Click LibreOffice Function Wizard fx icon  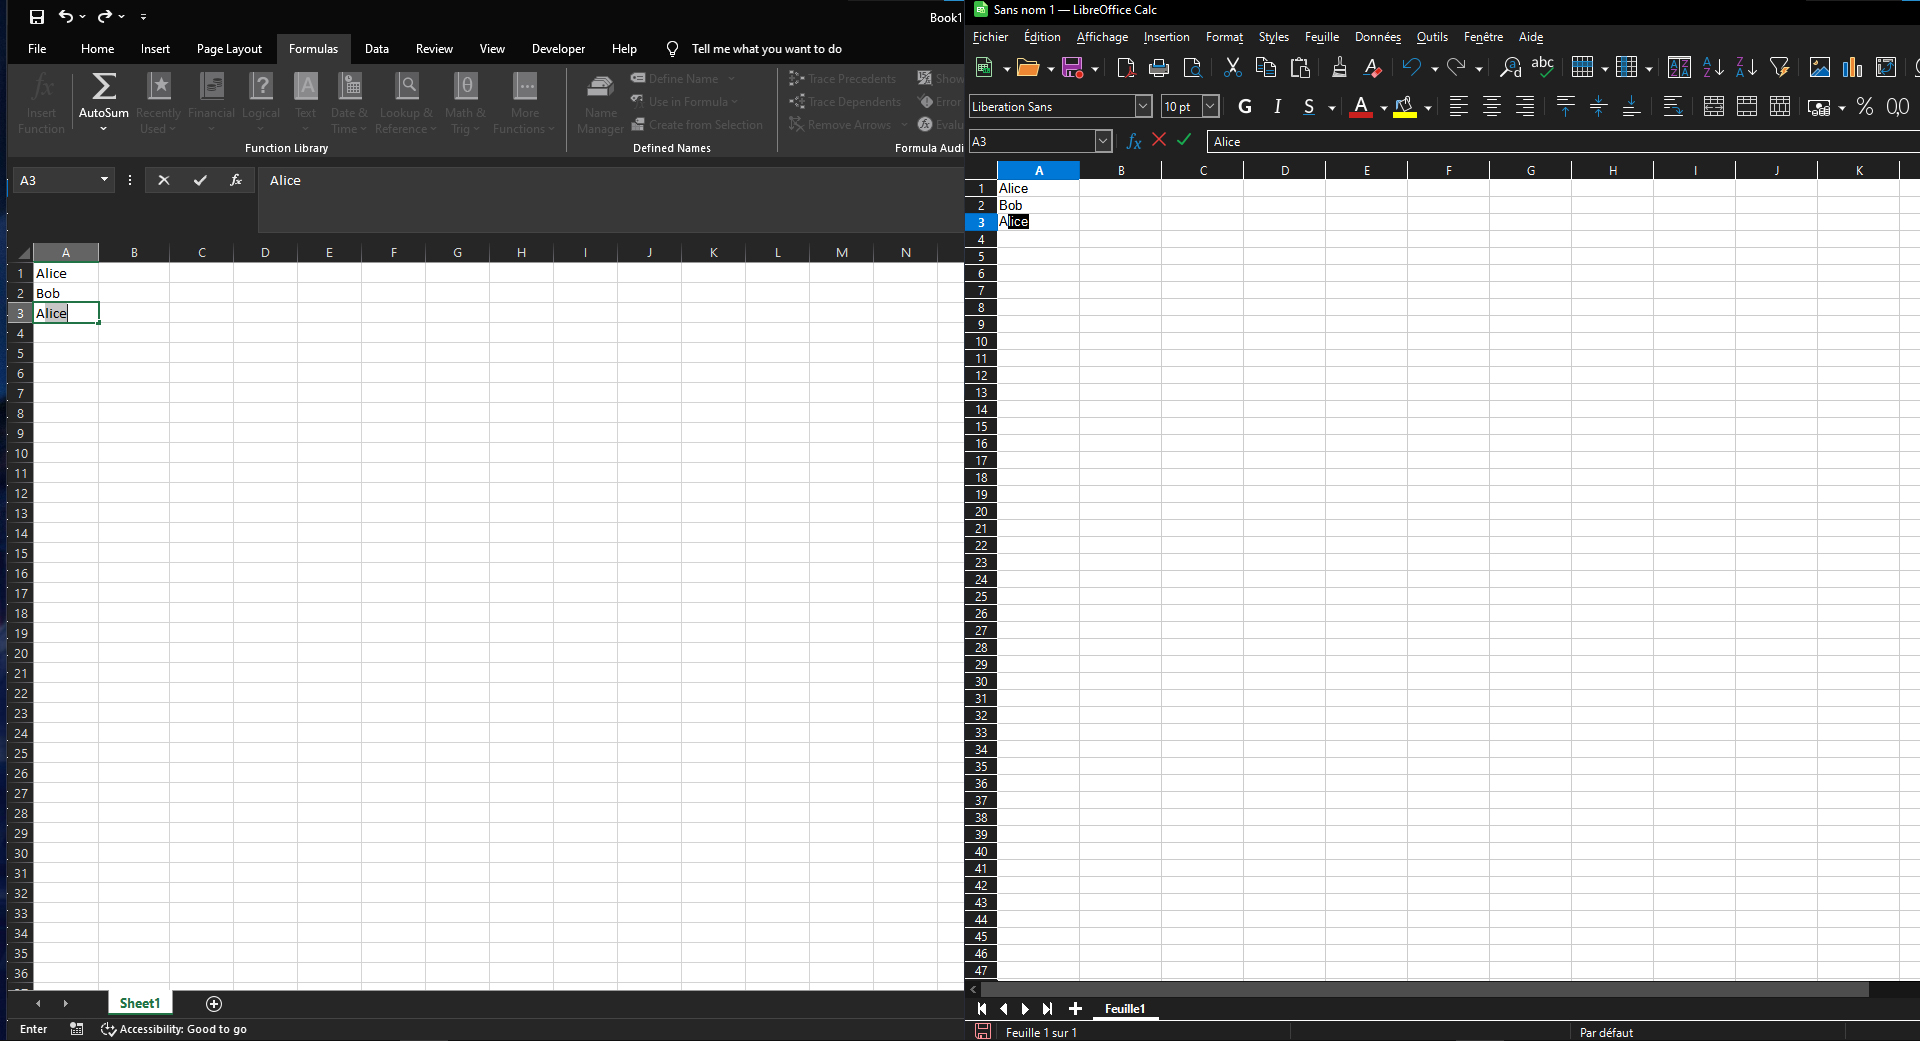[1134, 141]
